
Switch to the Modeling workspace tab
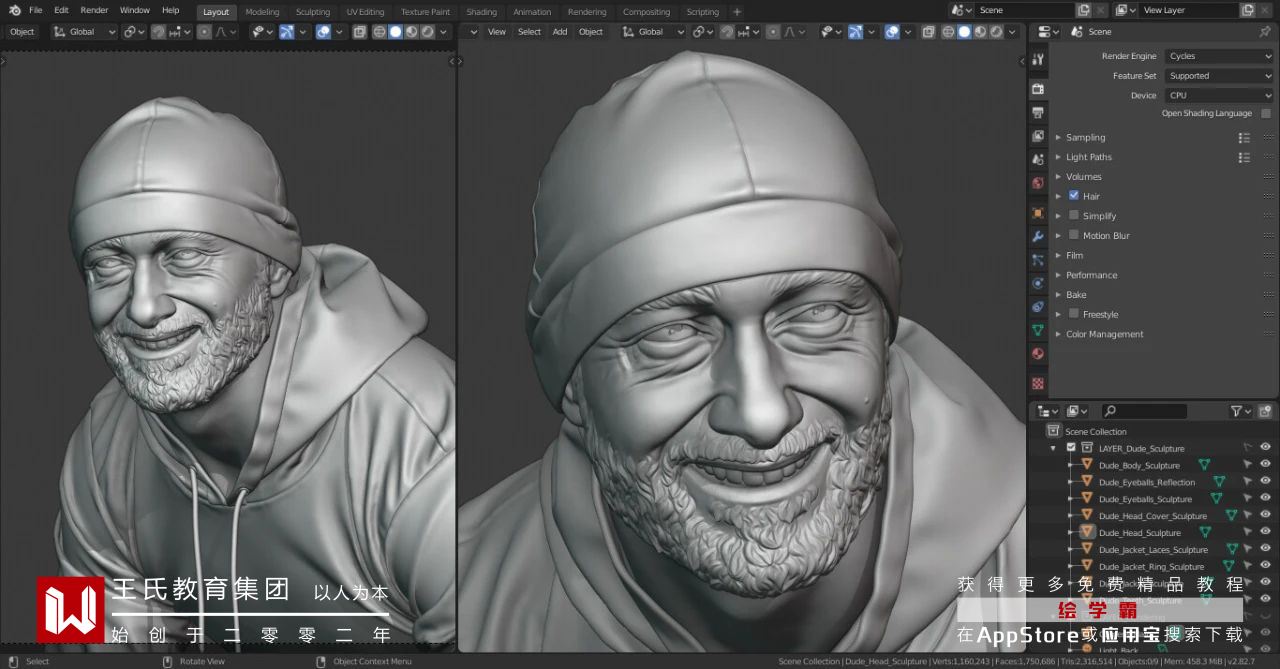[262, 12]
